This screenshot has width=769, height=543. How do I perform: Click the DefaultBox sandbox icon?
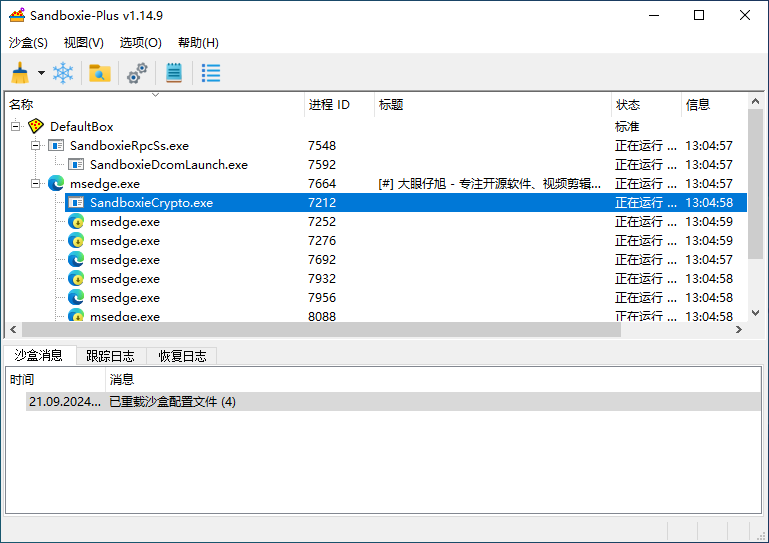(36, 126)
